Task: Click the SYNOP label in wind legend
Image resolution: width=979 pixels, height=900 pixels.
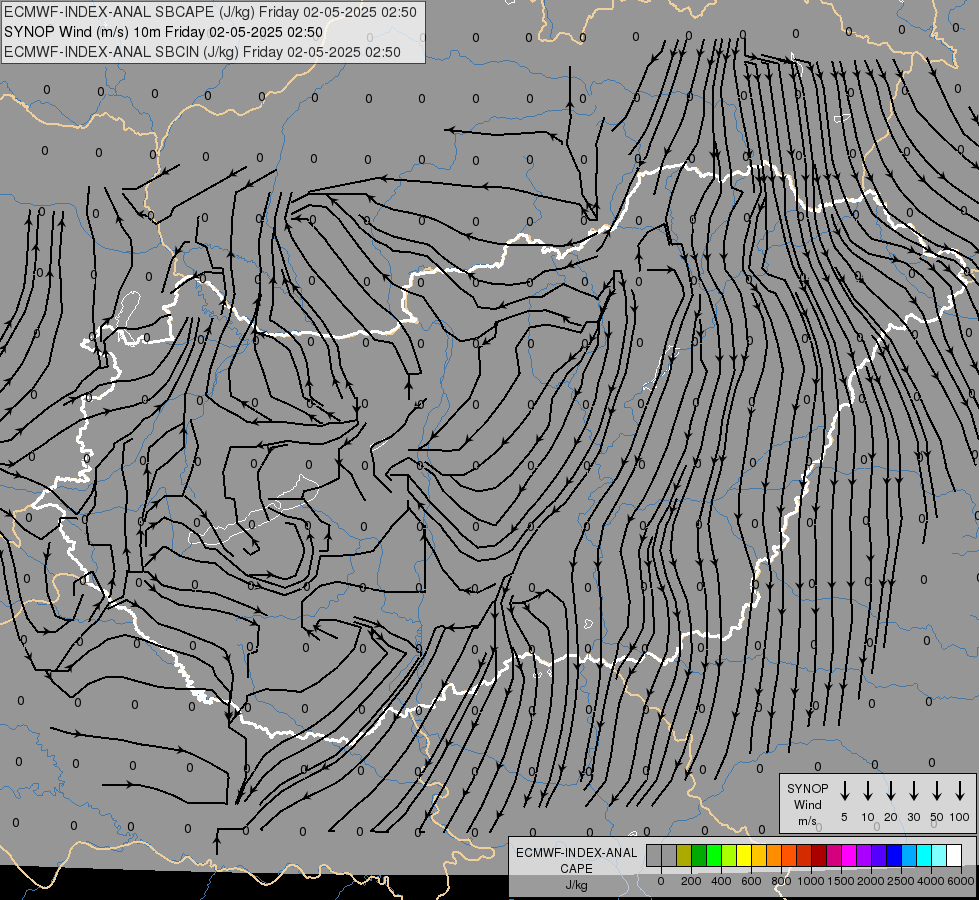Action: (x=807, y=788)
